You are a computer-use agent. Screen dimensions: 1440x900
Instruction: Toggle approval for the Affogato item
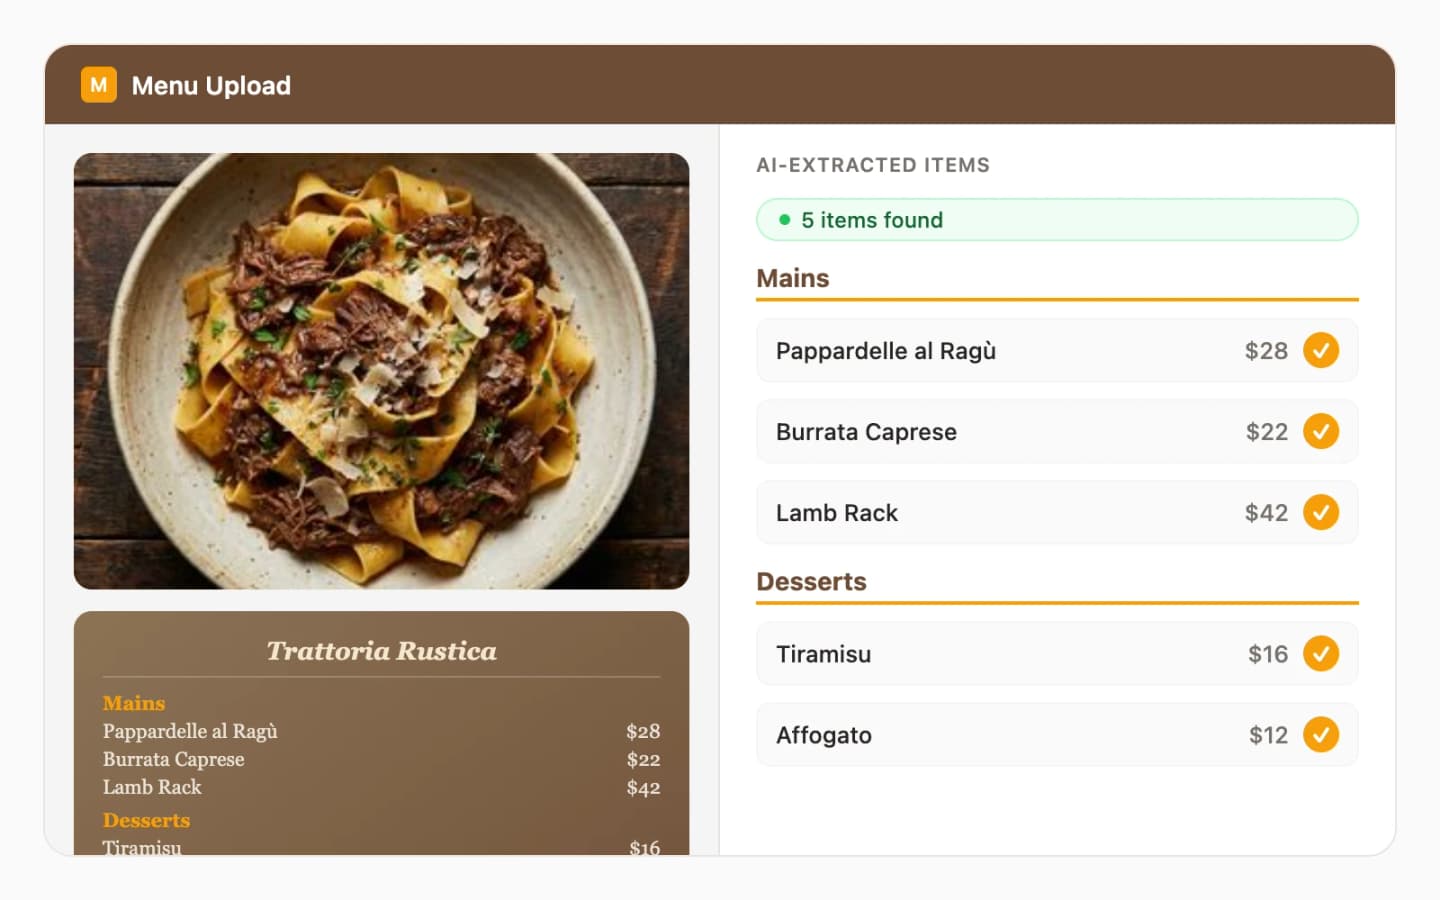coord(1322,734)
